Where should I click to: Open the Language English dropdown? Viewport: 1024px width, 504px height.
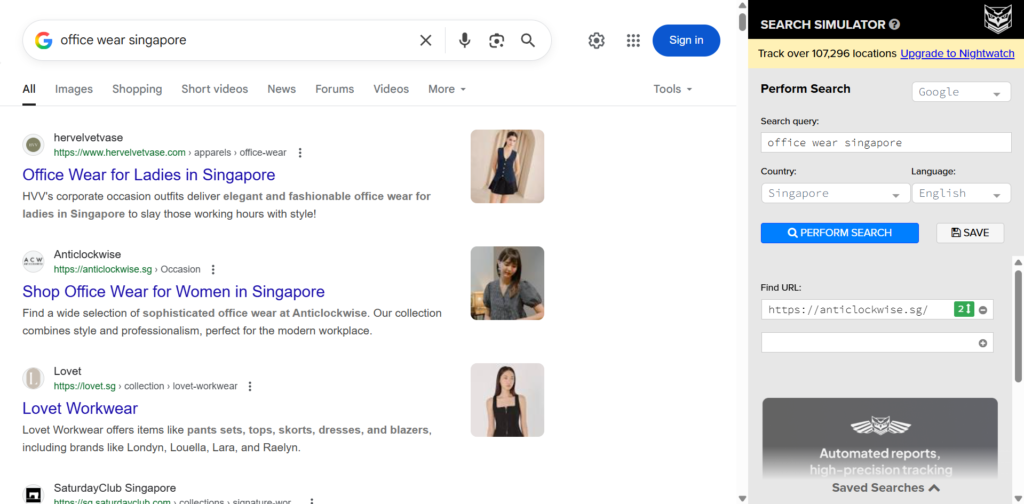point(961,193)
